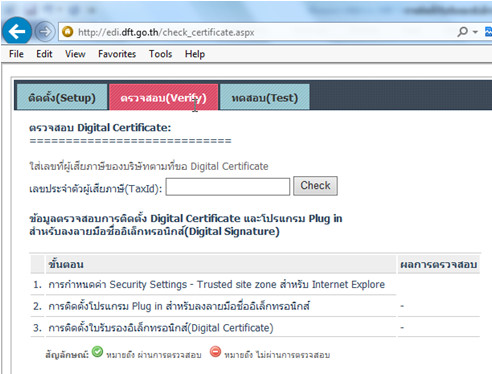Click the ขั้นตอน column header
Viewport: 492px width, 374px height.
pos(221,265)
